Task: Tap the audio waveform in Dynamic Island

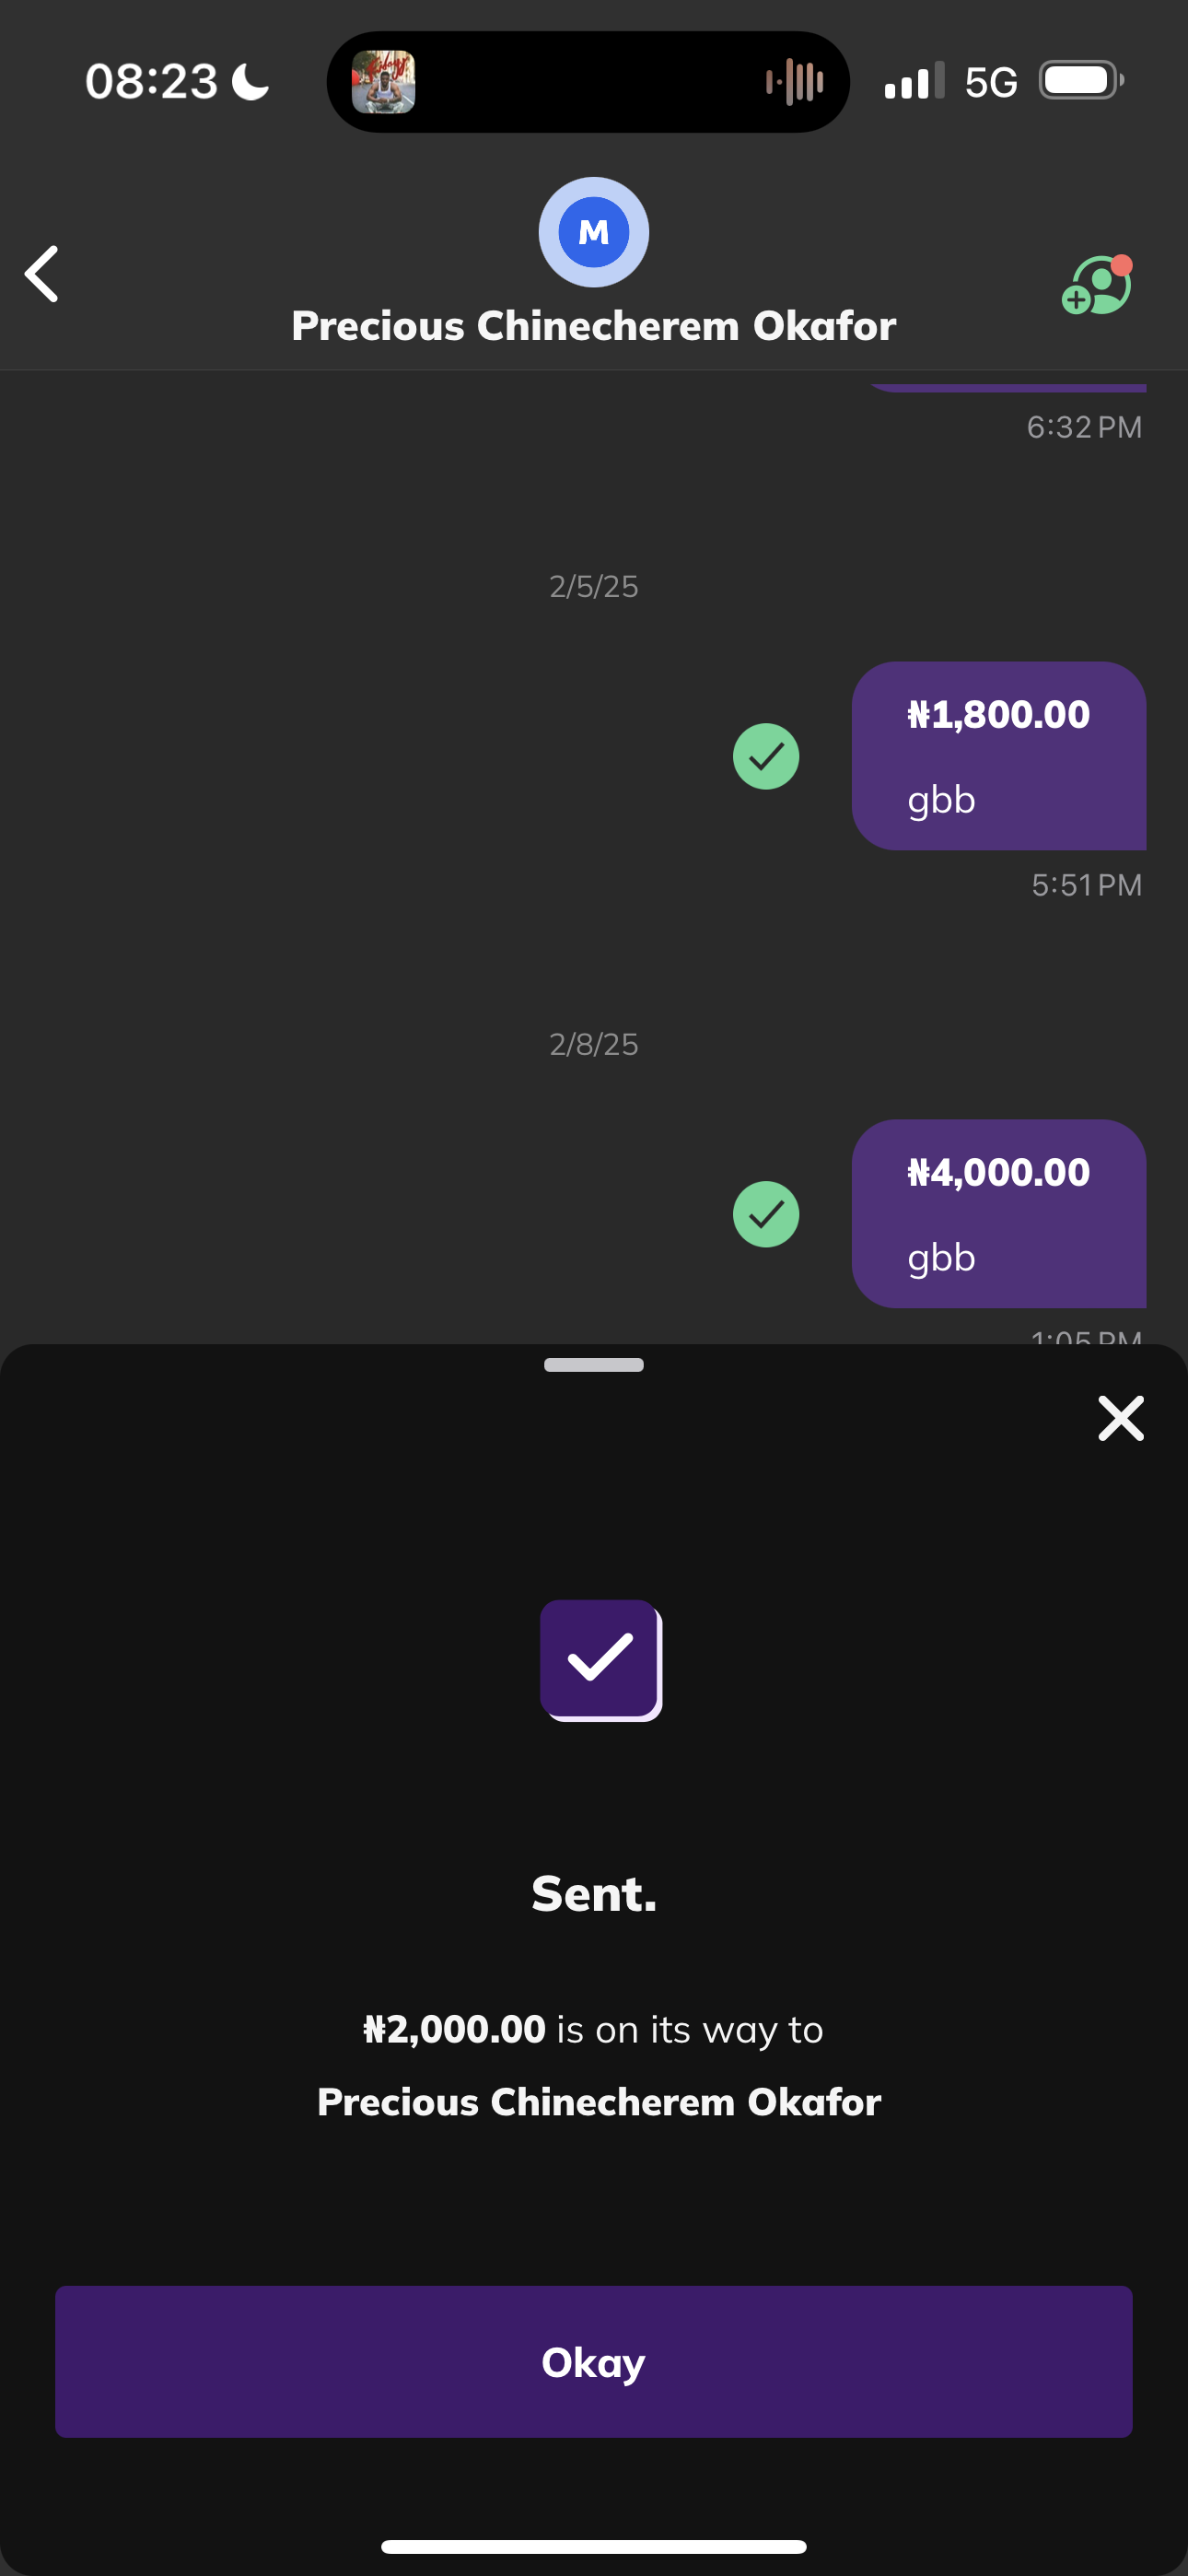Action: pyautogui.click(x=795, y=82)
